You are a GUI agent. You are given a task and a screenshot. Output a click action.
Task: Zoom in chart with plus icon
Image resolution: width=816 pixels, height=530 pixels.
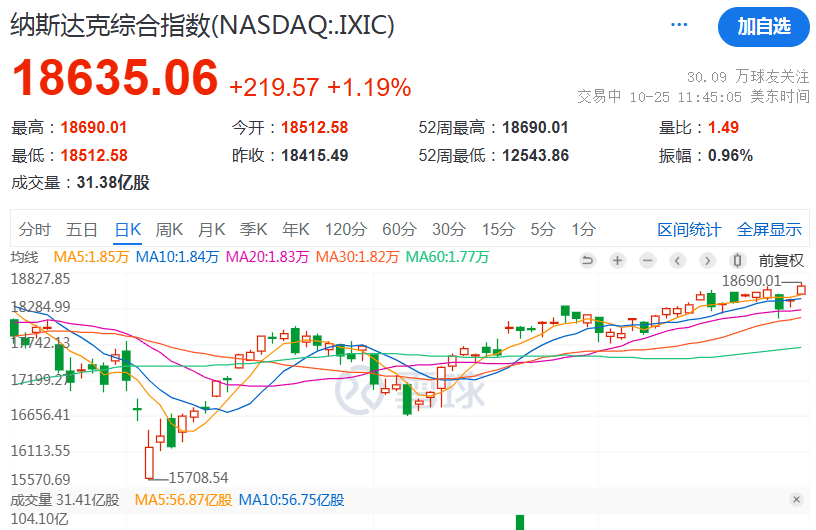618,260
